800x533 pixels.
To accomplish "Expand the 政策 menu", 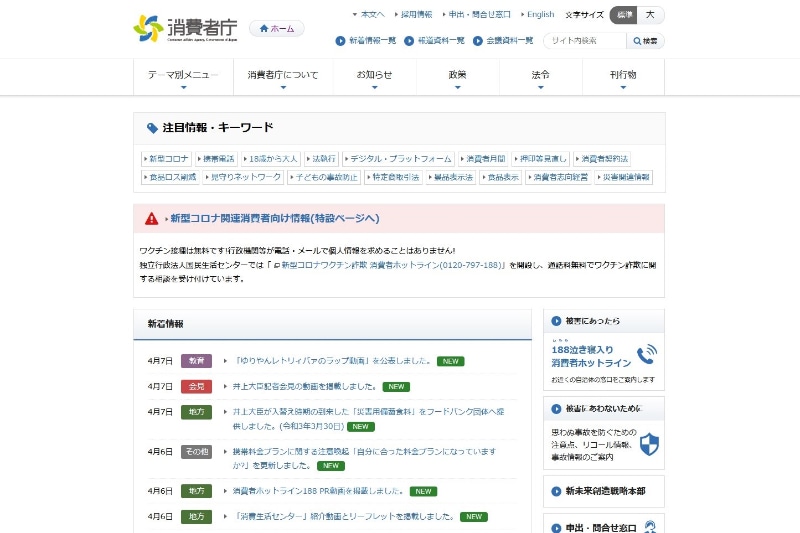I will coord(458,77).
